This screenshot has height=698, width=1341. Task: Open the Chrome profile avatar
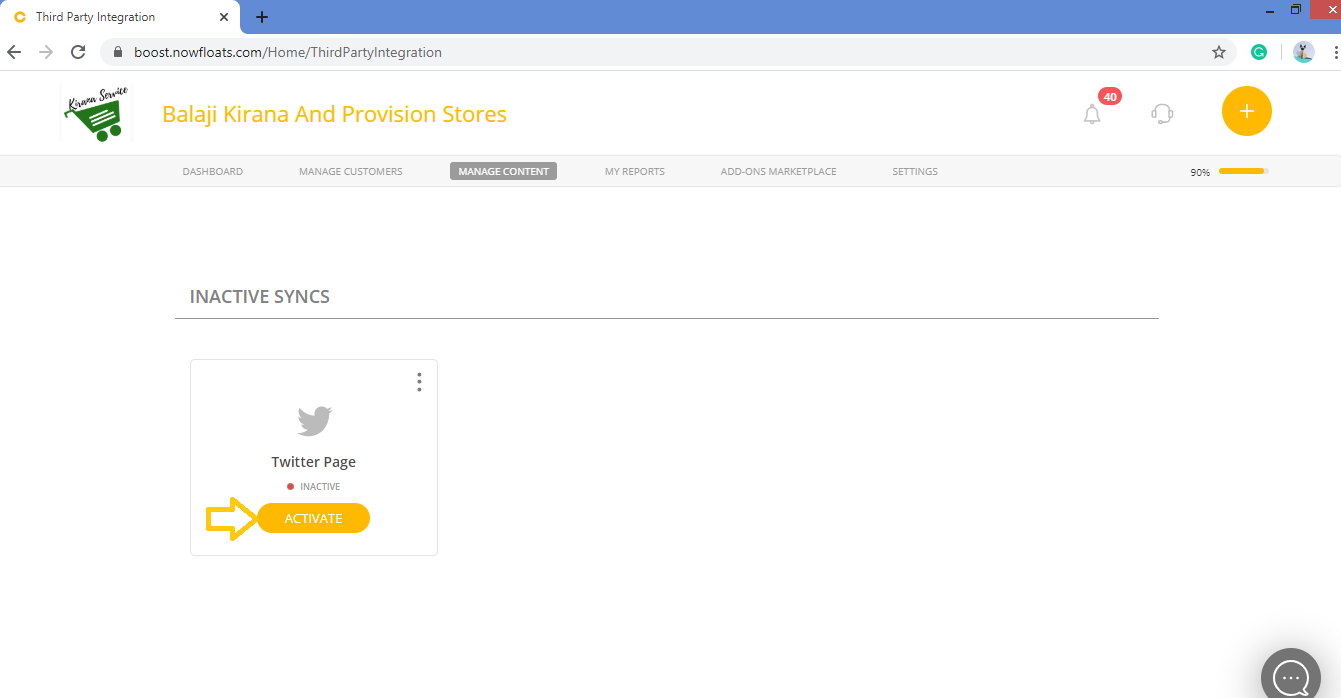click(x=1303, y=52)
